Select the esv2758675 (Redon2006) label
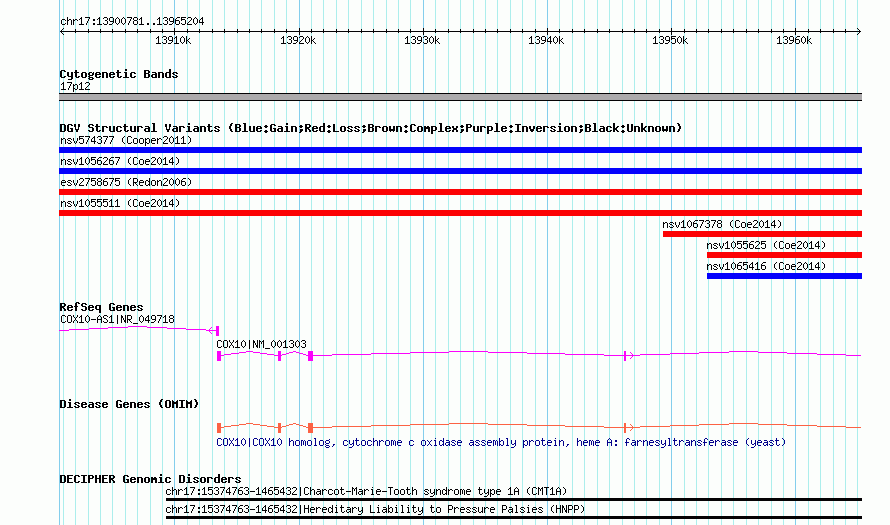The height and width of the screenshot is (525, 890). click(x=126, y=182)
